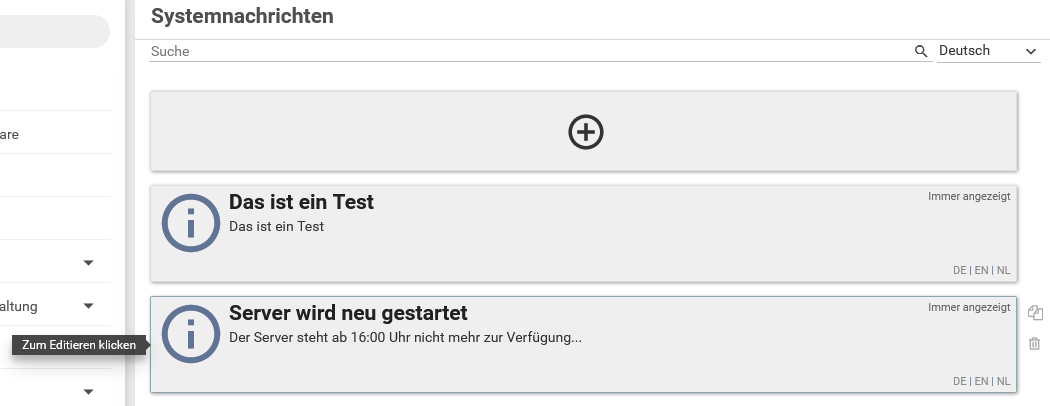This screenshot has height=406, width=1050.
Task: Click the NL language tag on the Server message
Action: click(x=1003, y=381)
